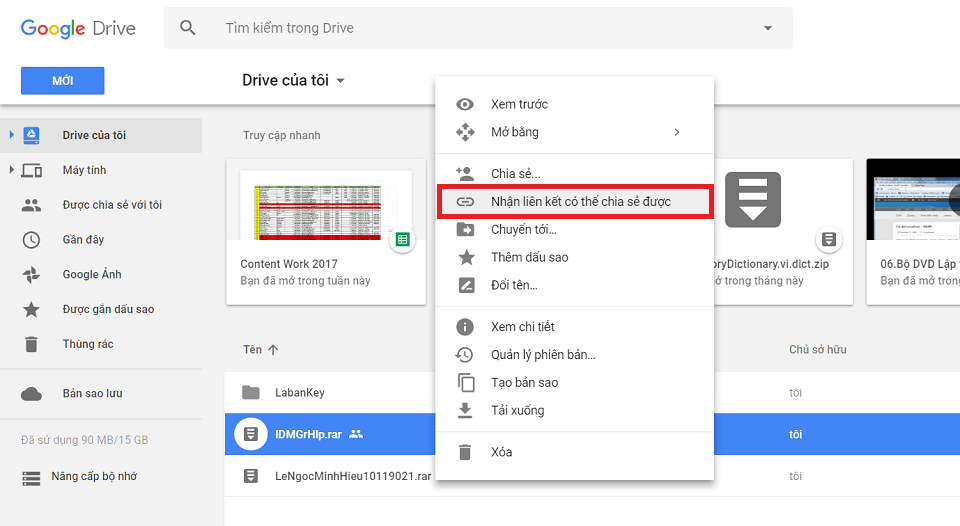The height and width of the screenshot is (526, 960).
Task: Click the move-arrows icon for 'Mở bằng'
Action: pyautogui.click(x=465, y=132)
